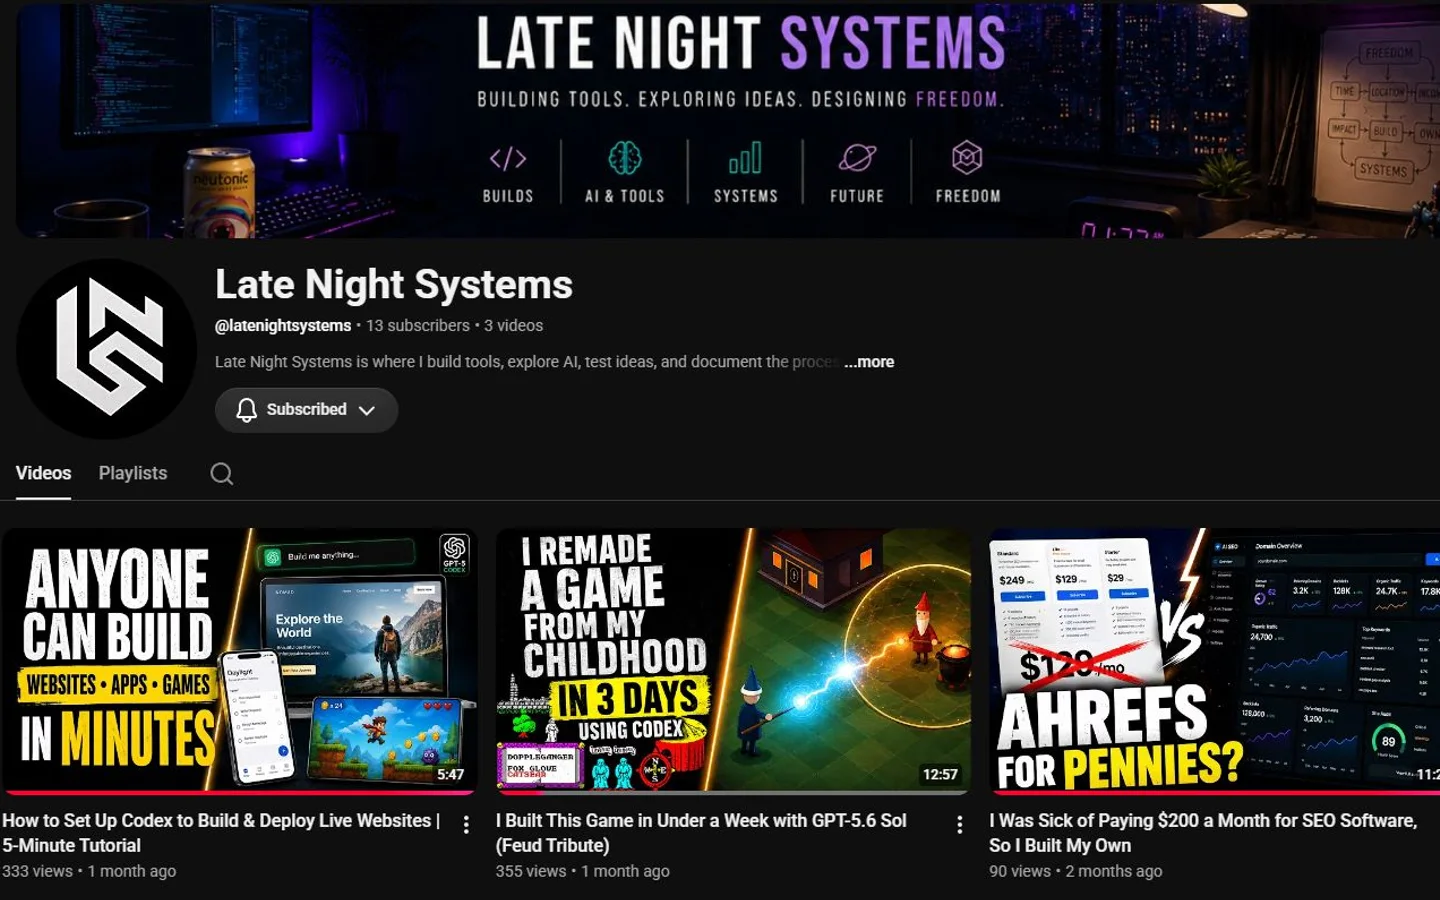The image size is (1440, 900).
Task: Click the Late Night Systems channel avatar
Action: pos(106,348)
